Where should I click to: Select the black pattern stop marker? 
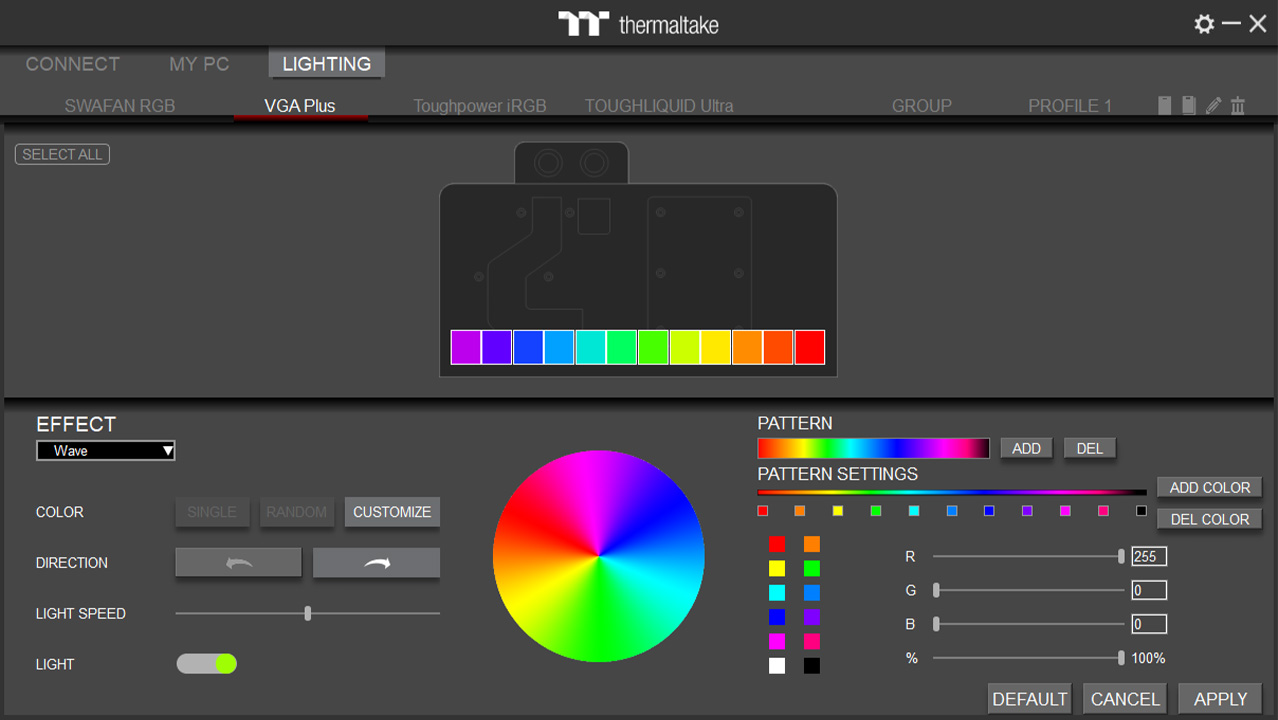pyautogui.click(x=1141, y=511)
